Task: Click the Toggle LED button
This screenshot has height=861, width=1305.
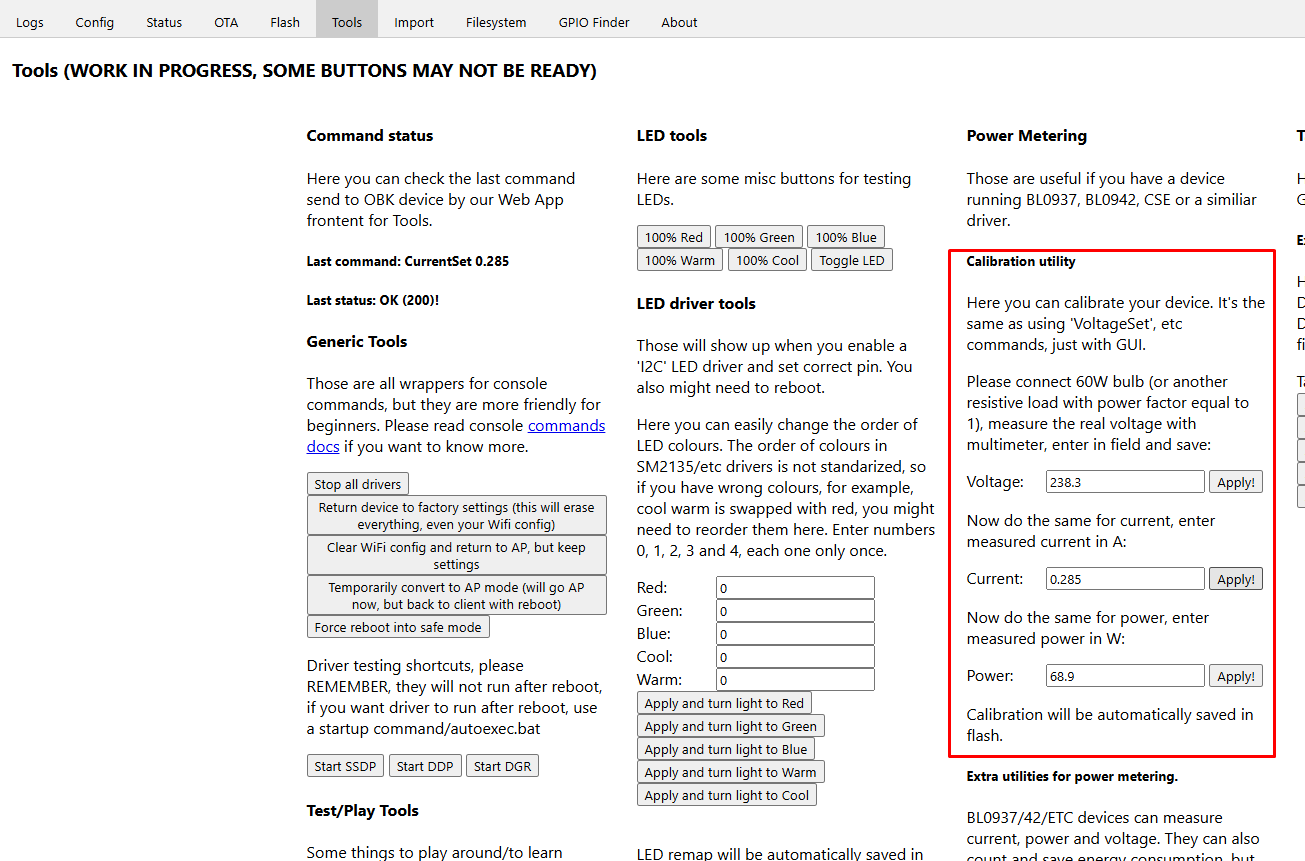Action: (x=852, y=260)
